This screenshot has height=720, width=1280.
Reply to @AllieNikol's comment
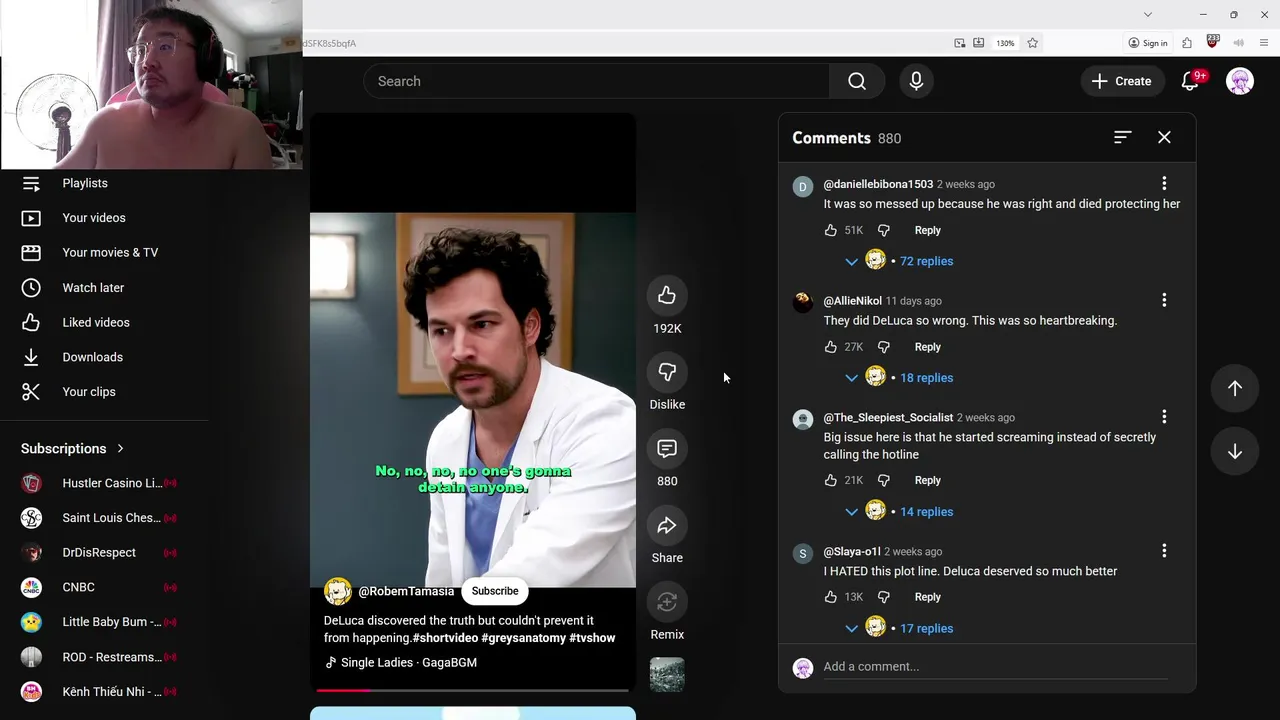927,347
